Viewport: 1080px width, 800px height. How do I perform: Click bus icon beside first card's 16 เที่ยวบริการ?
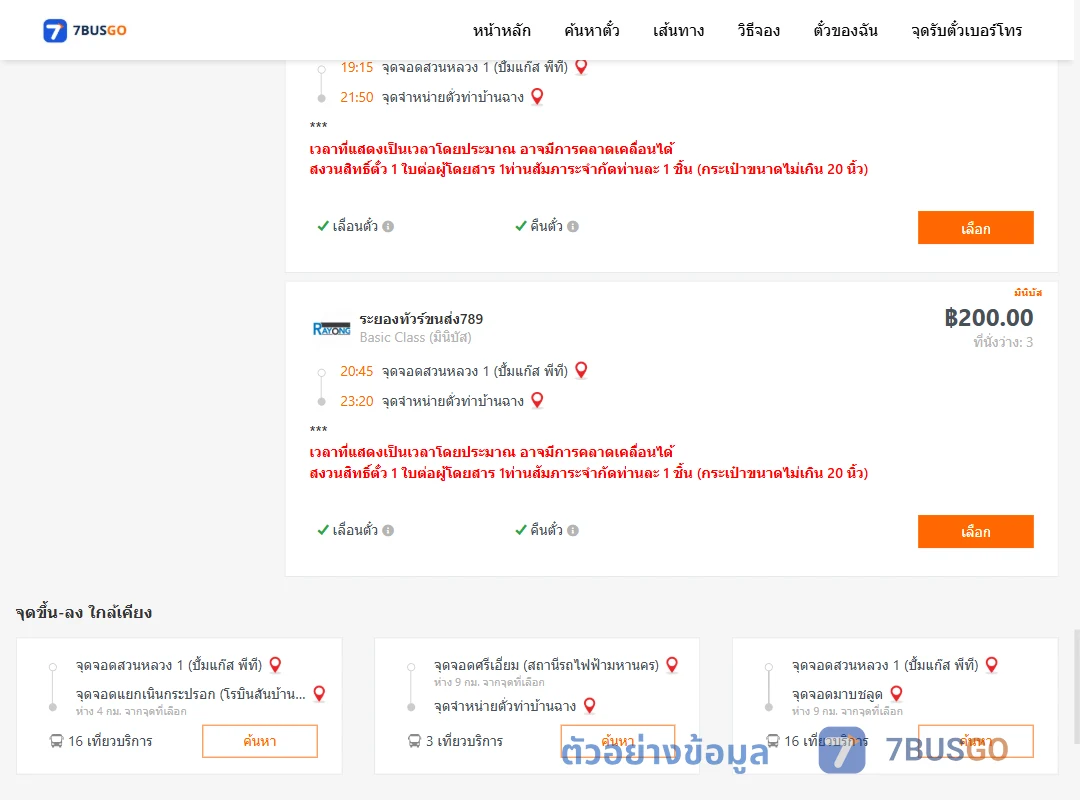(56, 741)
